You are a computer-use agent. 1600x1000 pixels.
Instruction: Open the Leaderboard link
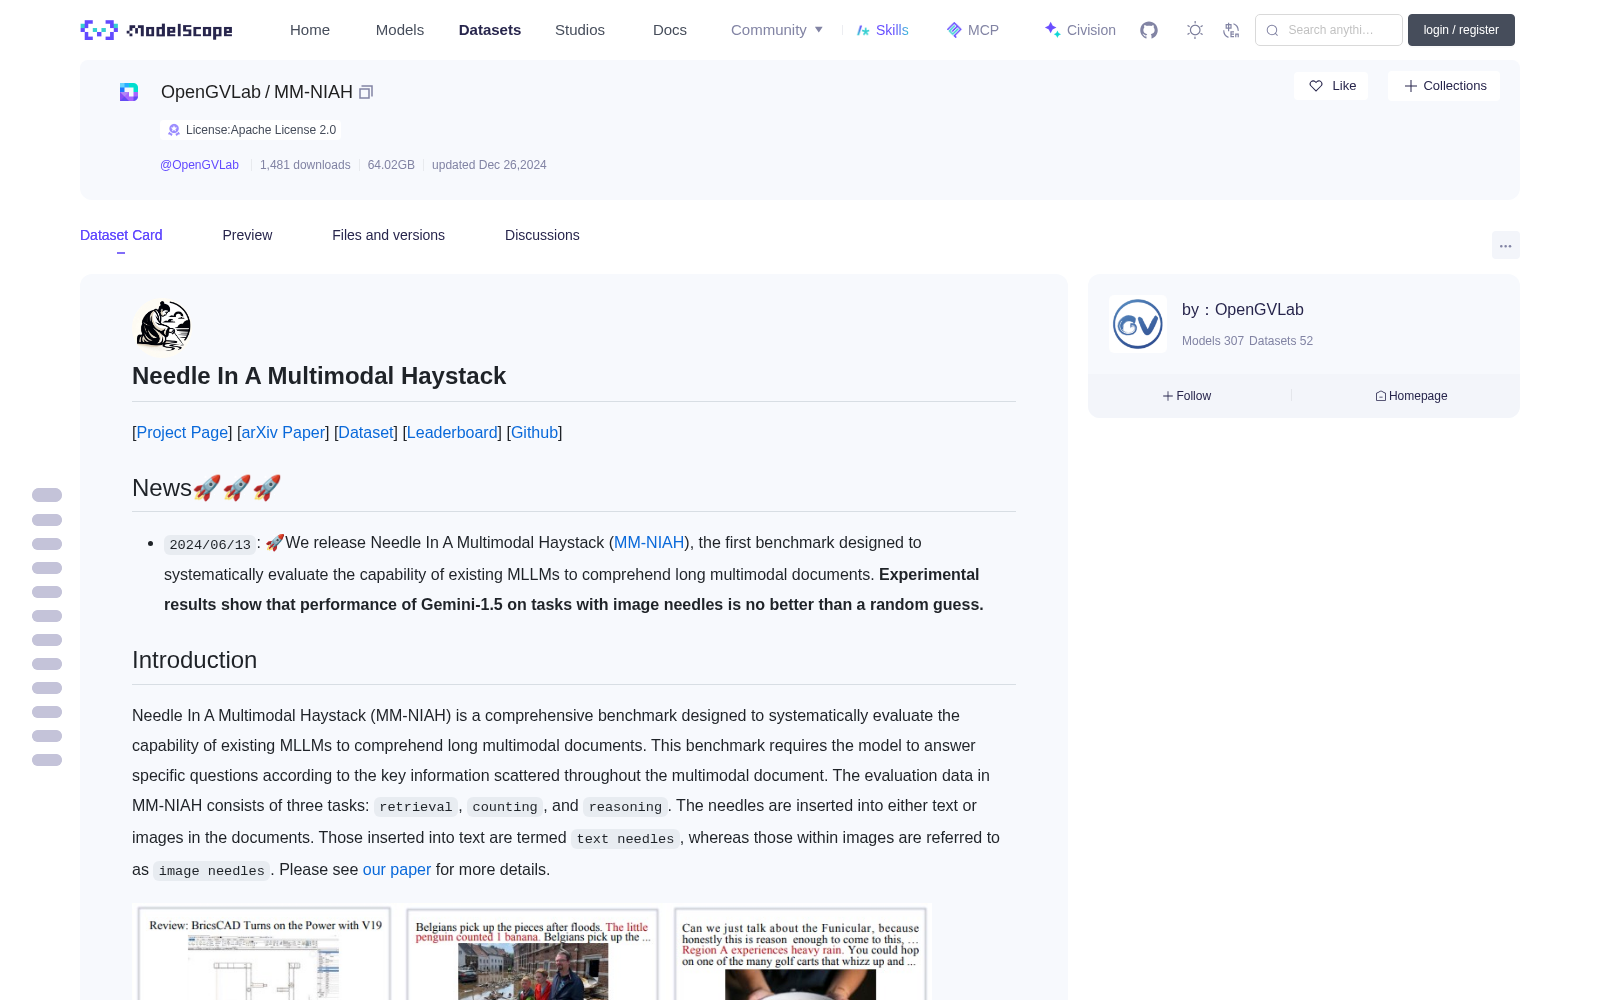click(x=452, y=432)
